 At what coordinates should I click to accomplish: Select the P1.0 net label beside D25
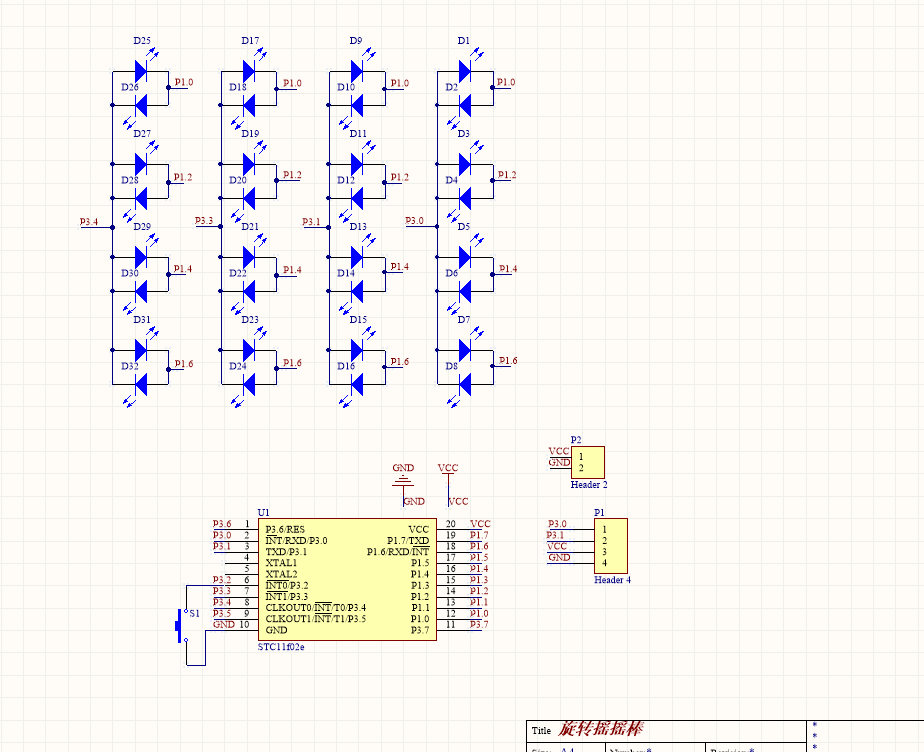tap(184, 83)
